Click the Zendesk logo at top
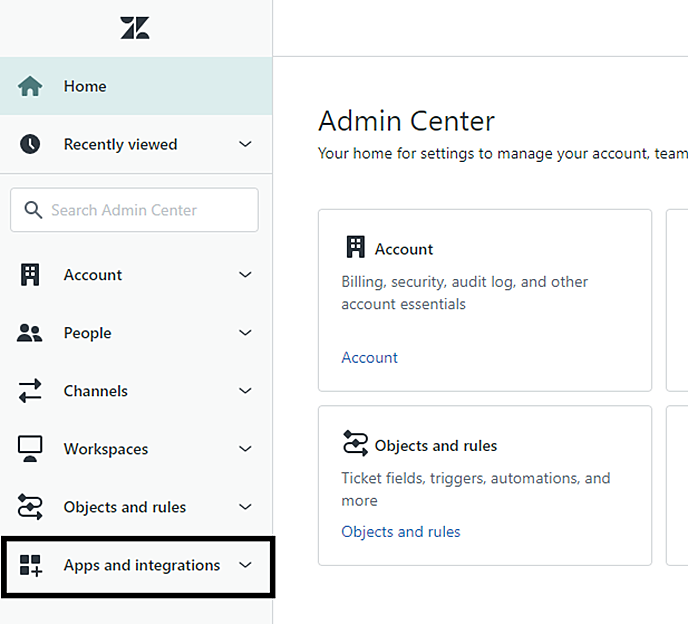Viewport: 688px width, 624px height. [135, 28]
